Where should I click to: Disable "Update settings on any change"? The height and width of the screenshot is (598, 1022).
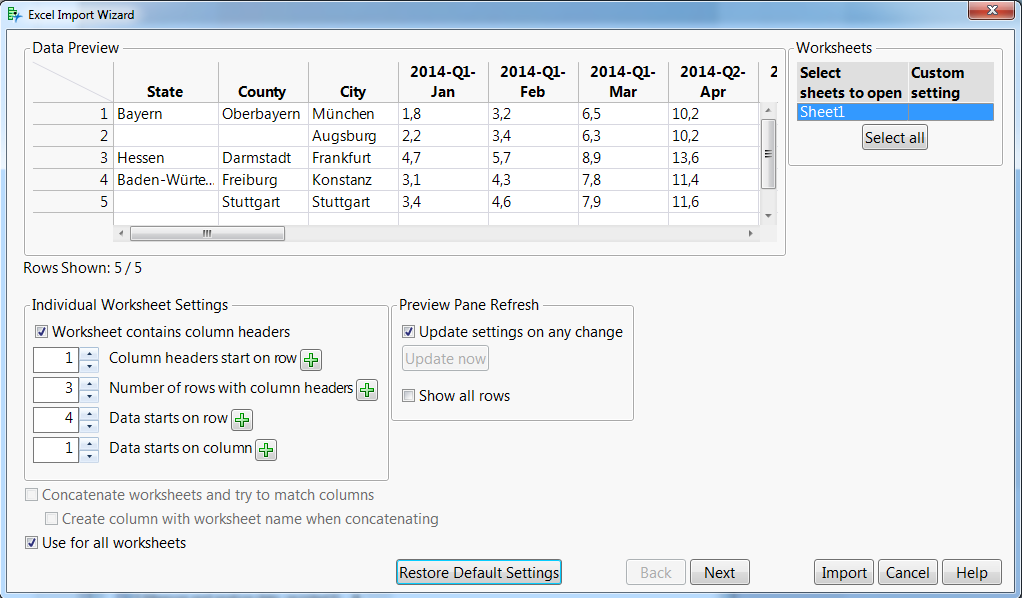[408, 331]
